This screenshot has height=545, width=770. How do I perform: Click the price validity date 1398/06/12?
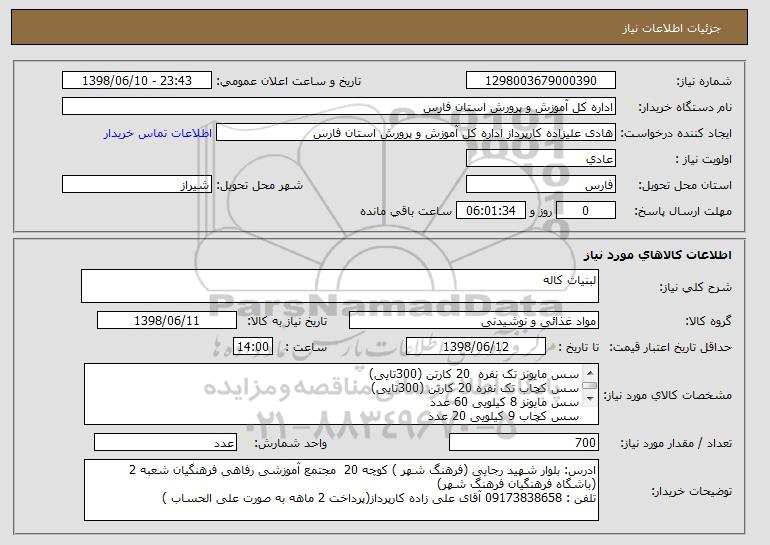476,347
